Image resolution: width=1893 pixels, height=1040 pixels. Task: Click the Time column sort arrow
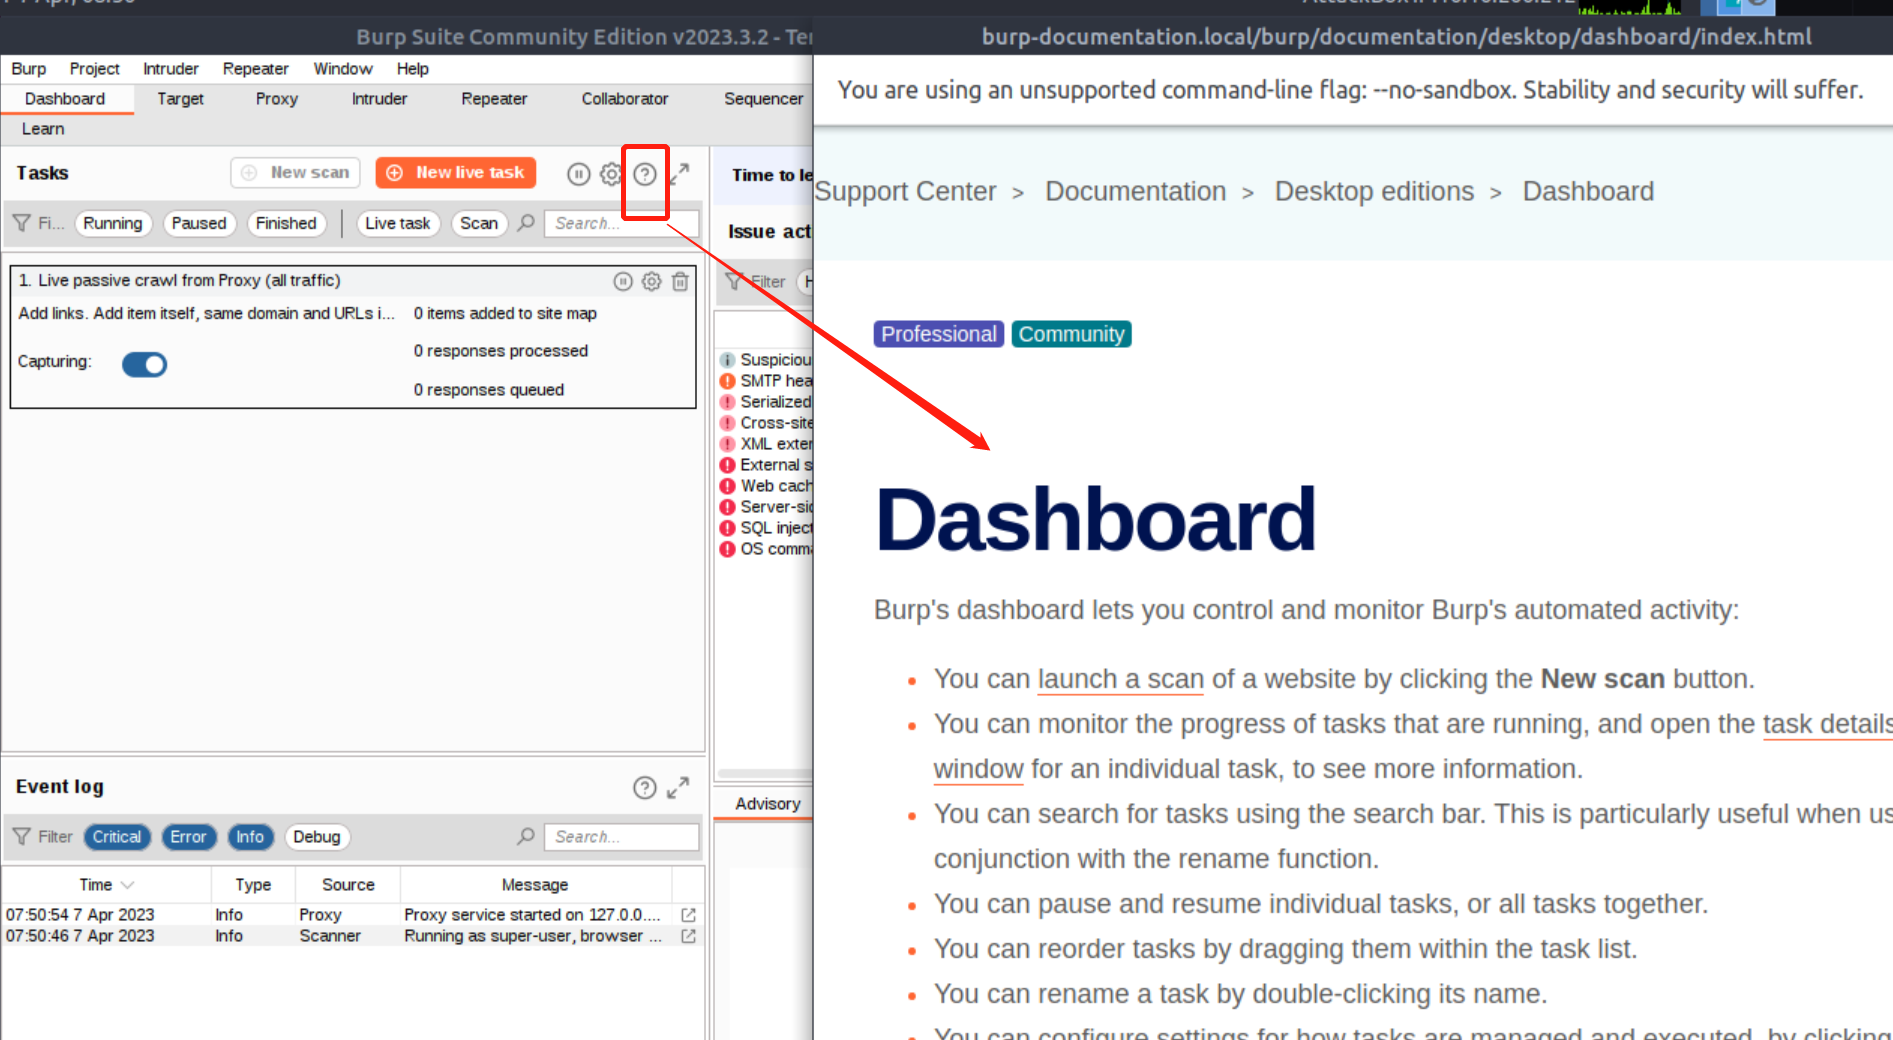coord(127,885)
